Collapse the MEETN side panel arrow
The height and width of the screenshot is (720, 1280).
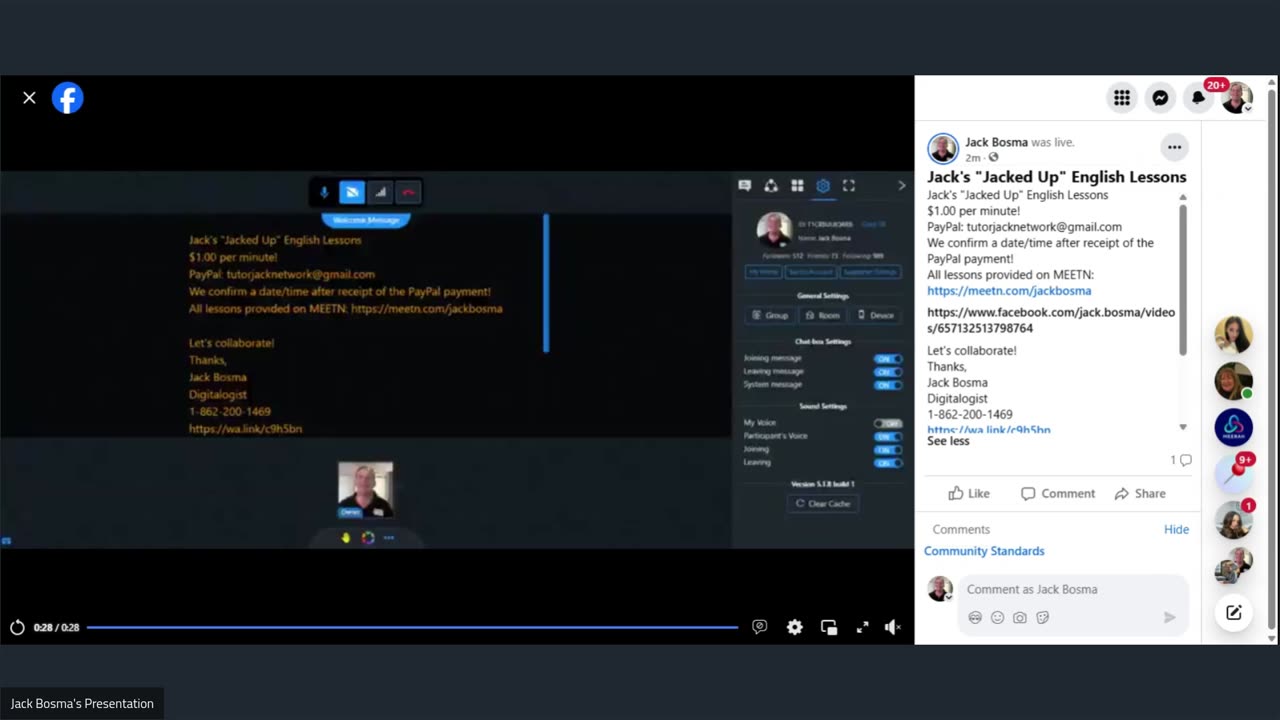[901, 186]
